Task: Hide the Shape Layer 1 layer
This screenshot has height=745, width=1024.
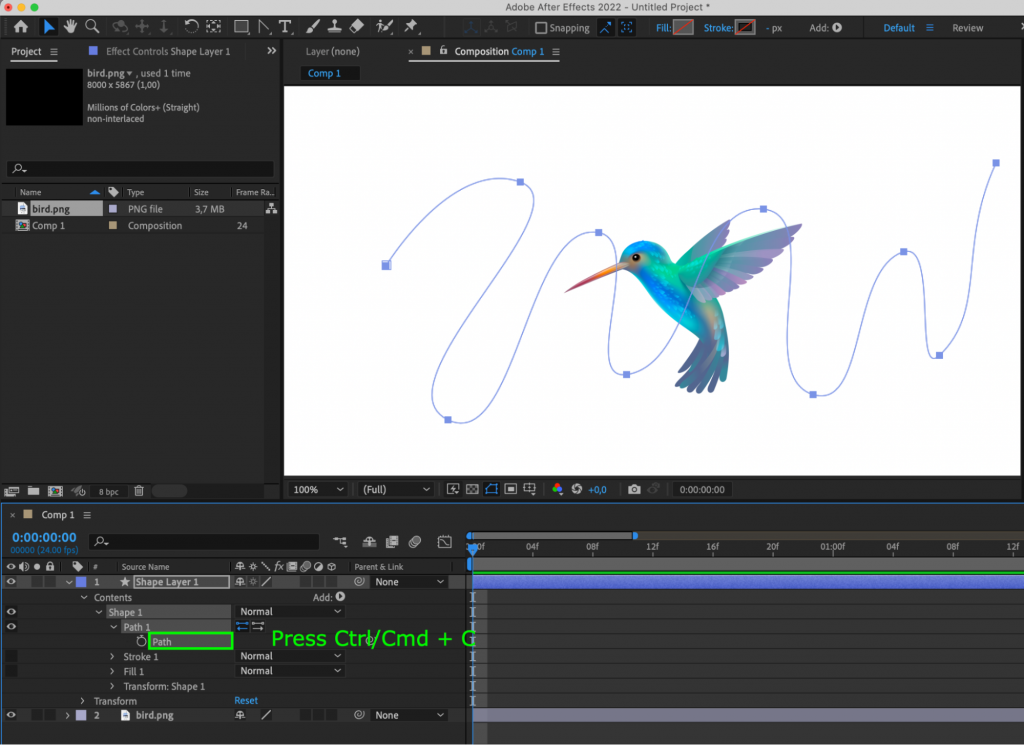Action: click(x=10, y=582)
